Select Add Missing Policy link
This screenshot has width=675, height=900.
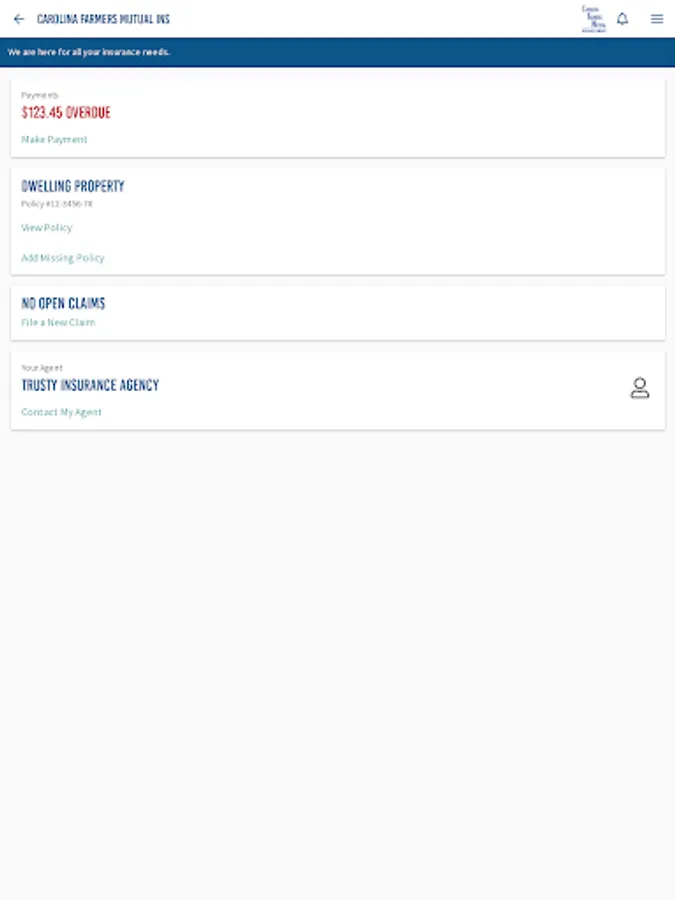tap(63, 258)
